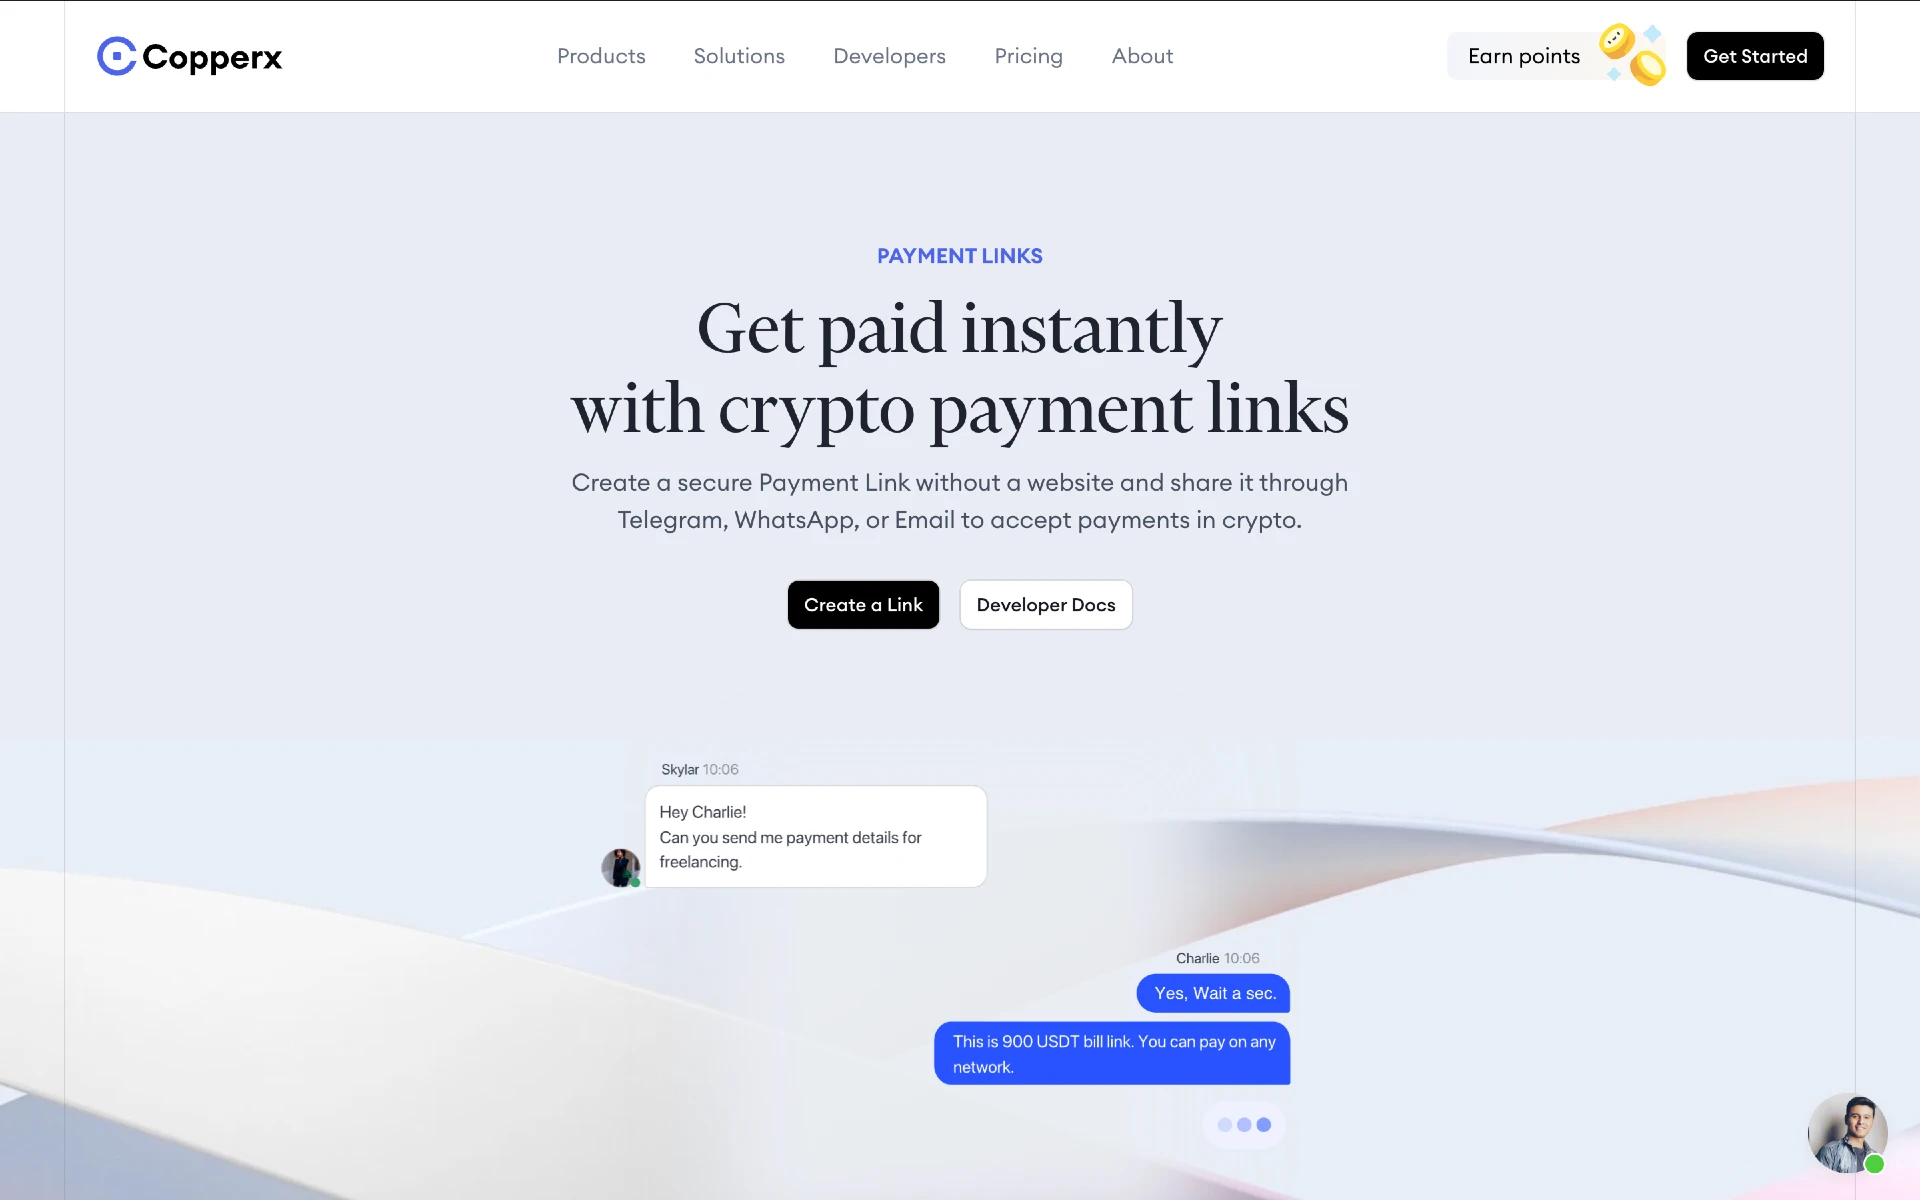Expand the Solutions dropdown menu
Screen dimensions: 1920x1200
740,55
